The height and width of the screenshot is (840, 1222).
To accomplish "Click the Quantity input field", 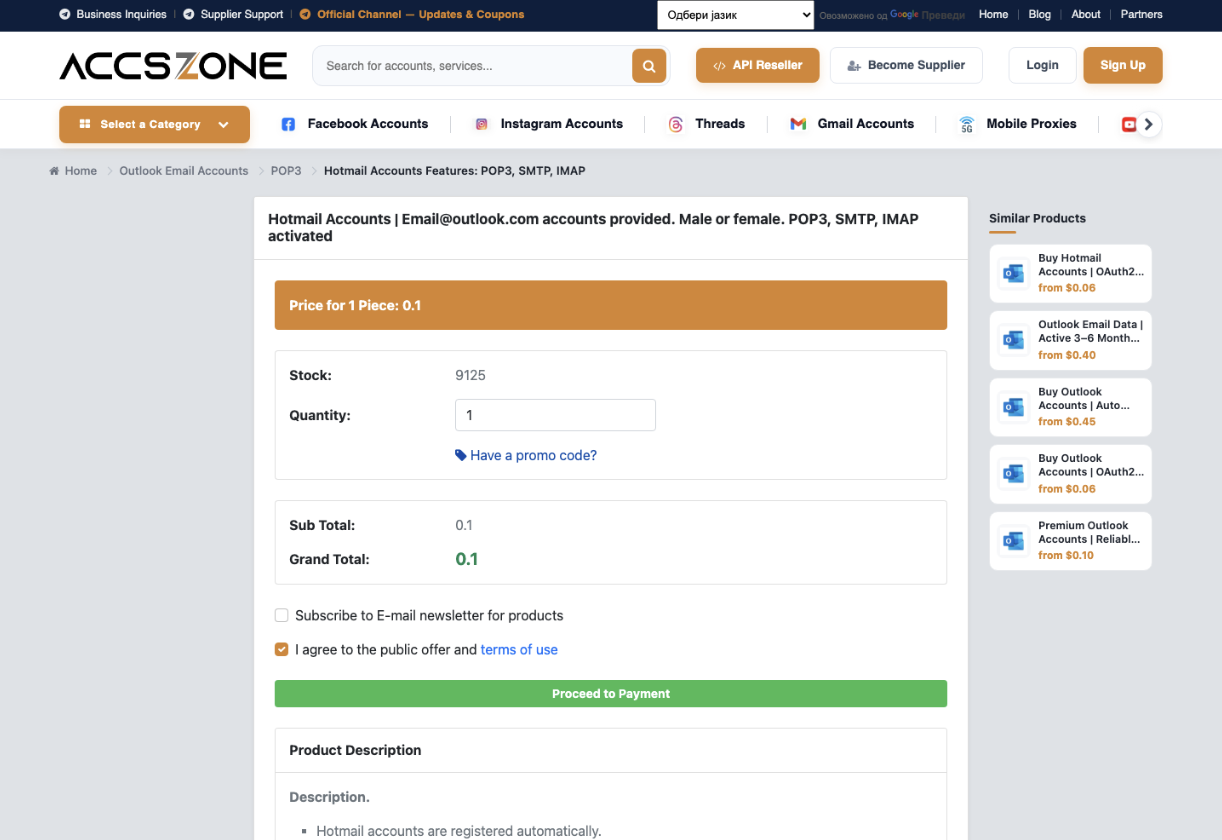I will click(x=555, y=415).
